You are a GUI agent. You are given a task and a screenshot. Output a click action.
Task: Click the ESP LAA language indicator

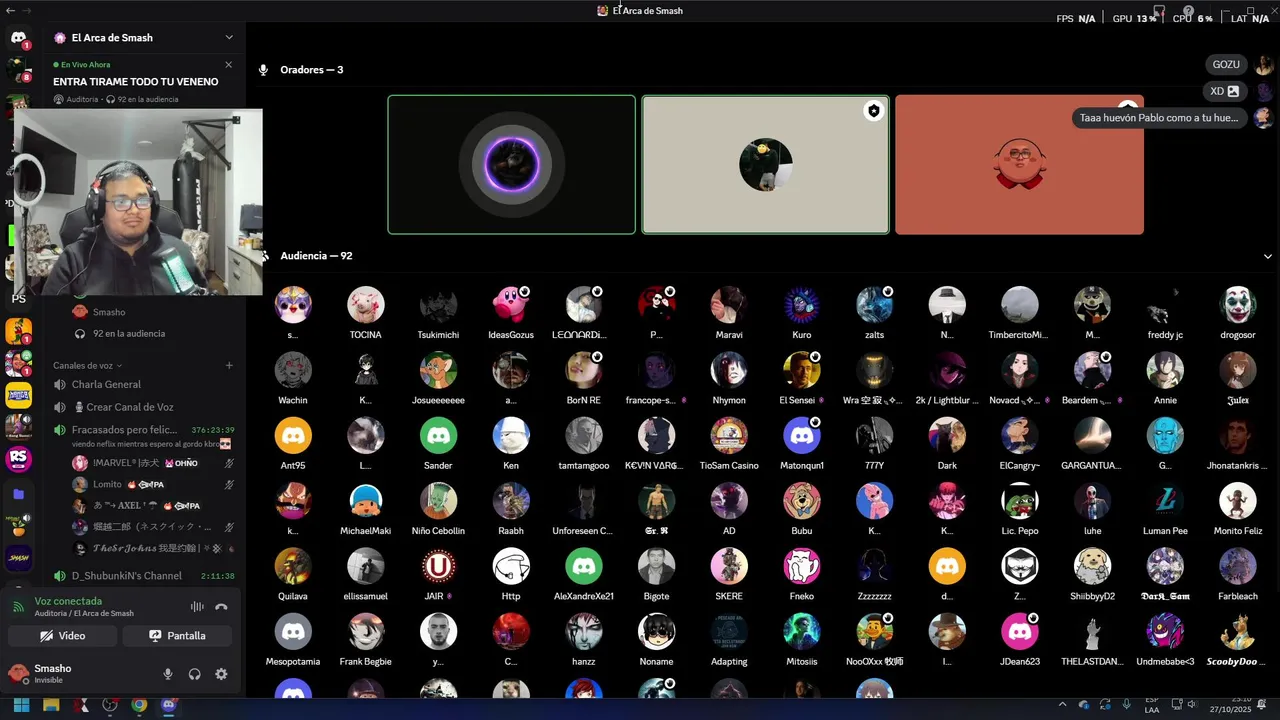[x=1152, y=705]
